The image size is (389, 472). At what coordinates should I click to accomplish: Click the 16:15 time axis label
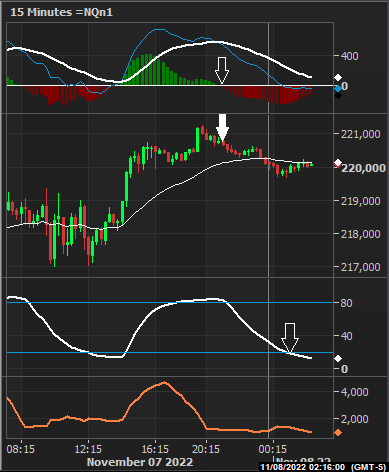point(155,449)
